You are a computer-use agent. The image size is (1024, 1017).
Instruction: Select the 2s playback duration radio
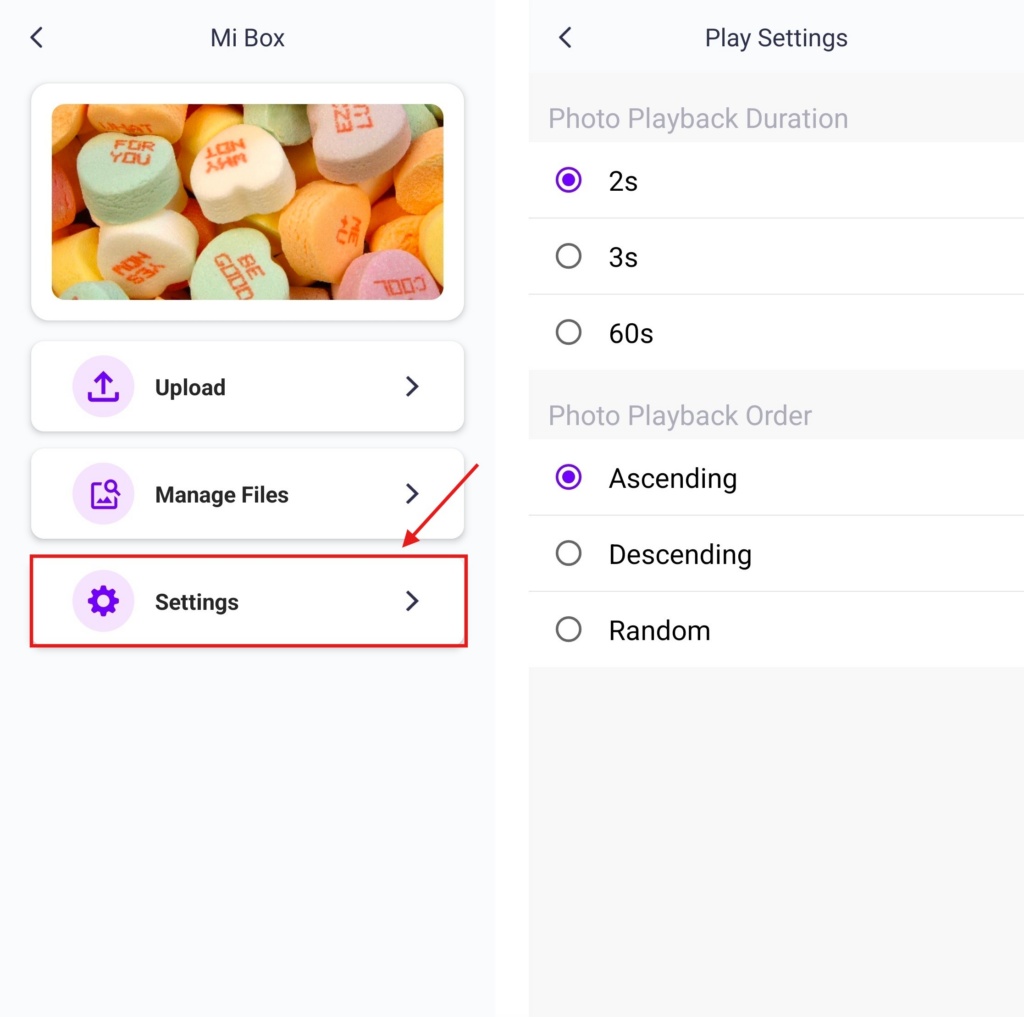pos(568,180)
